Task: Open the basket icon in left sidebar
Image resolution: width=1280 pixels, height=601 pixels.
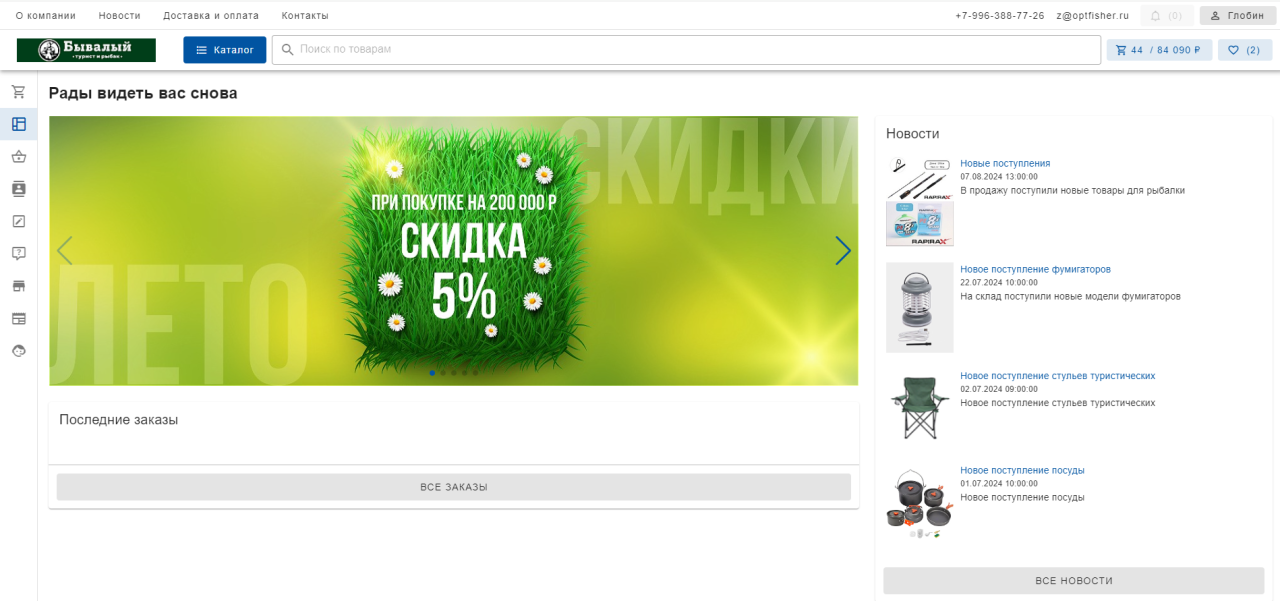Action: [x=18, y=157]
